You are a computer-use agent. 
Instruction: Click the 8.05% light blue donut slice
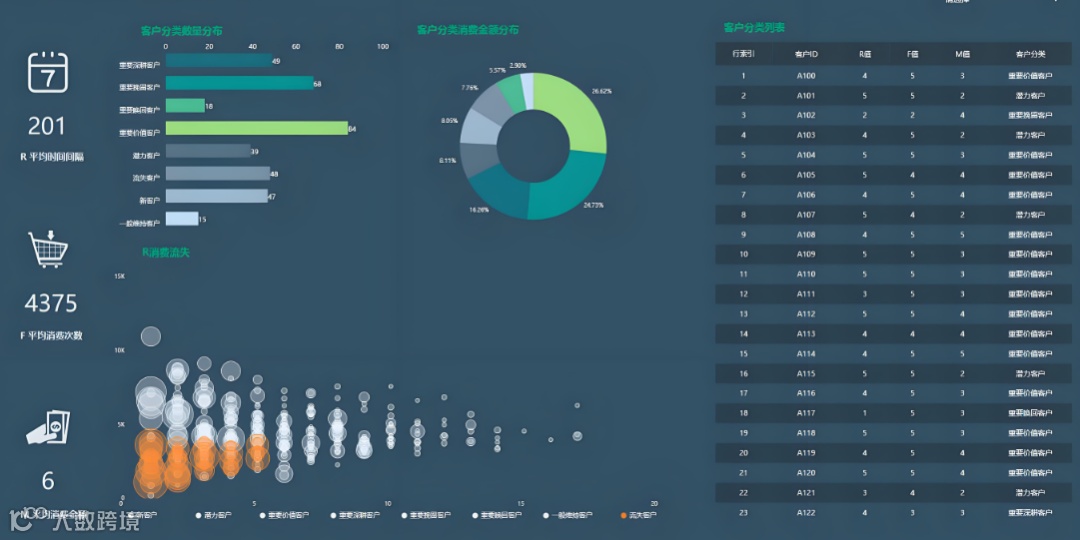tap(479, 127)
